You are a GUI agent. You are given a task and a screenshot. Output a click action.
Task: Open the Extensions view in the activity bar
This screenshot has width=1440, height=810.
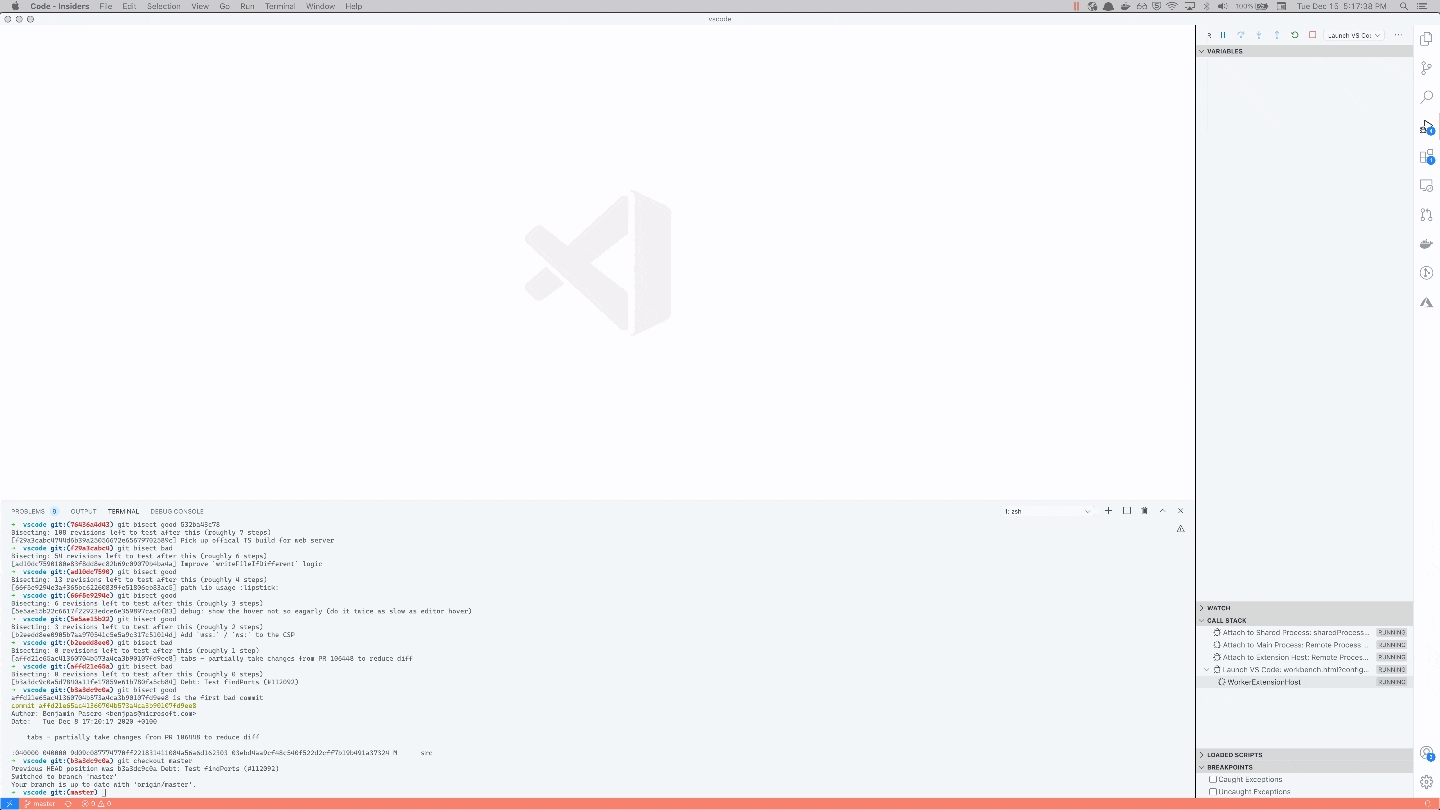(x=1426, y=157)
